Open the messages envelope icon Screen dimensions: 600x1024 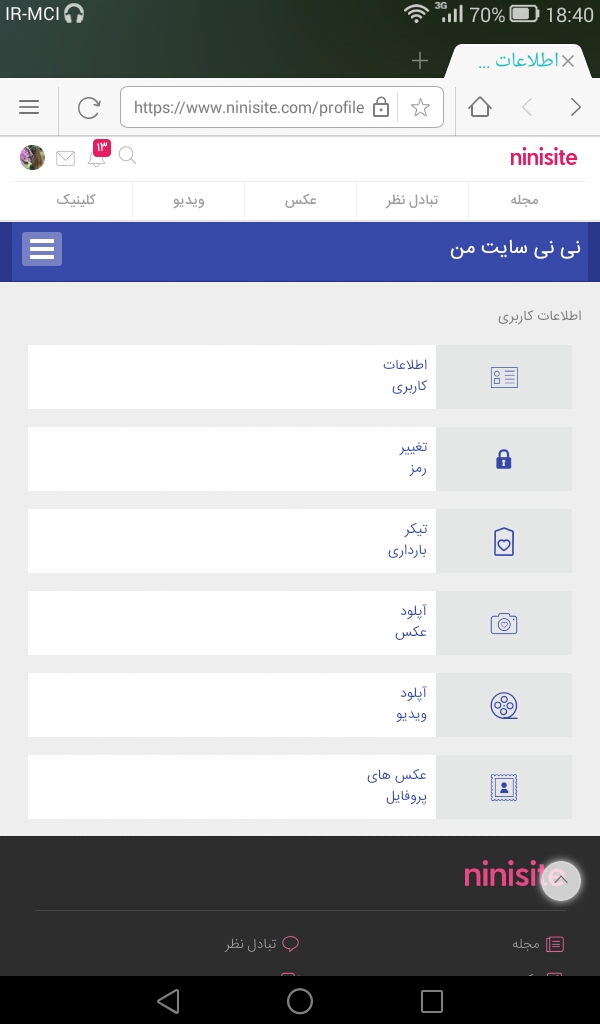pyautogui.click(x=66, y=158)
